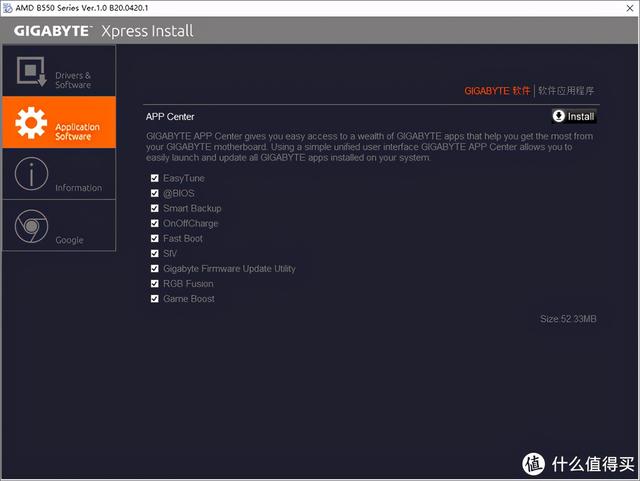Click the @BIOS label

179,193
